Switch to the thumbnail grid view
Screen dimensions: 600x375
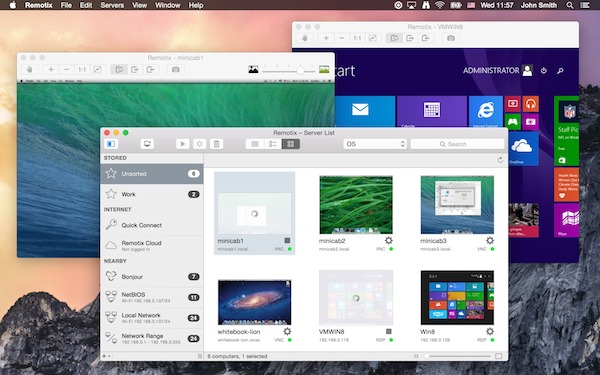[x=291, y=144]
